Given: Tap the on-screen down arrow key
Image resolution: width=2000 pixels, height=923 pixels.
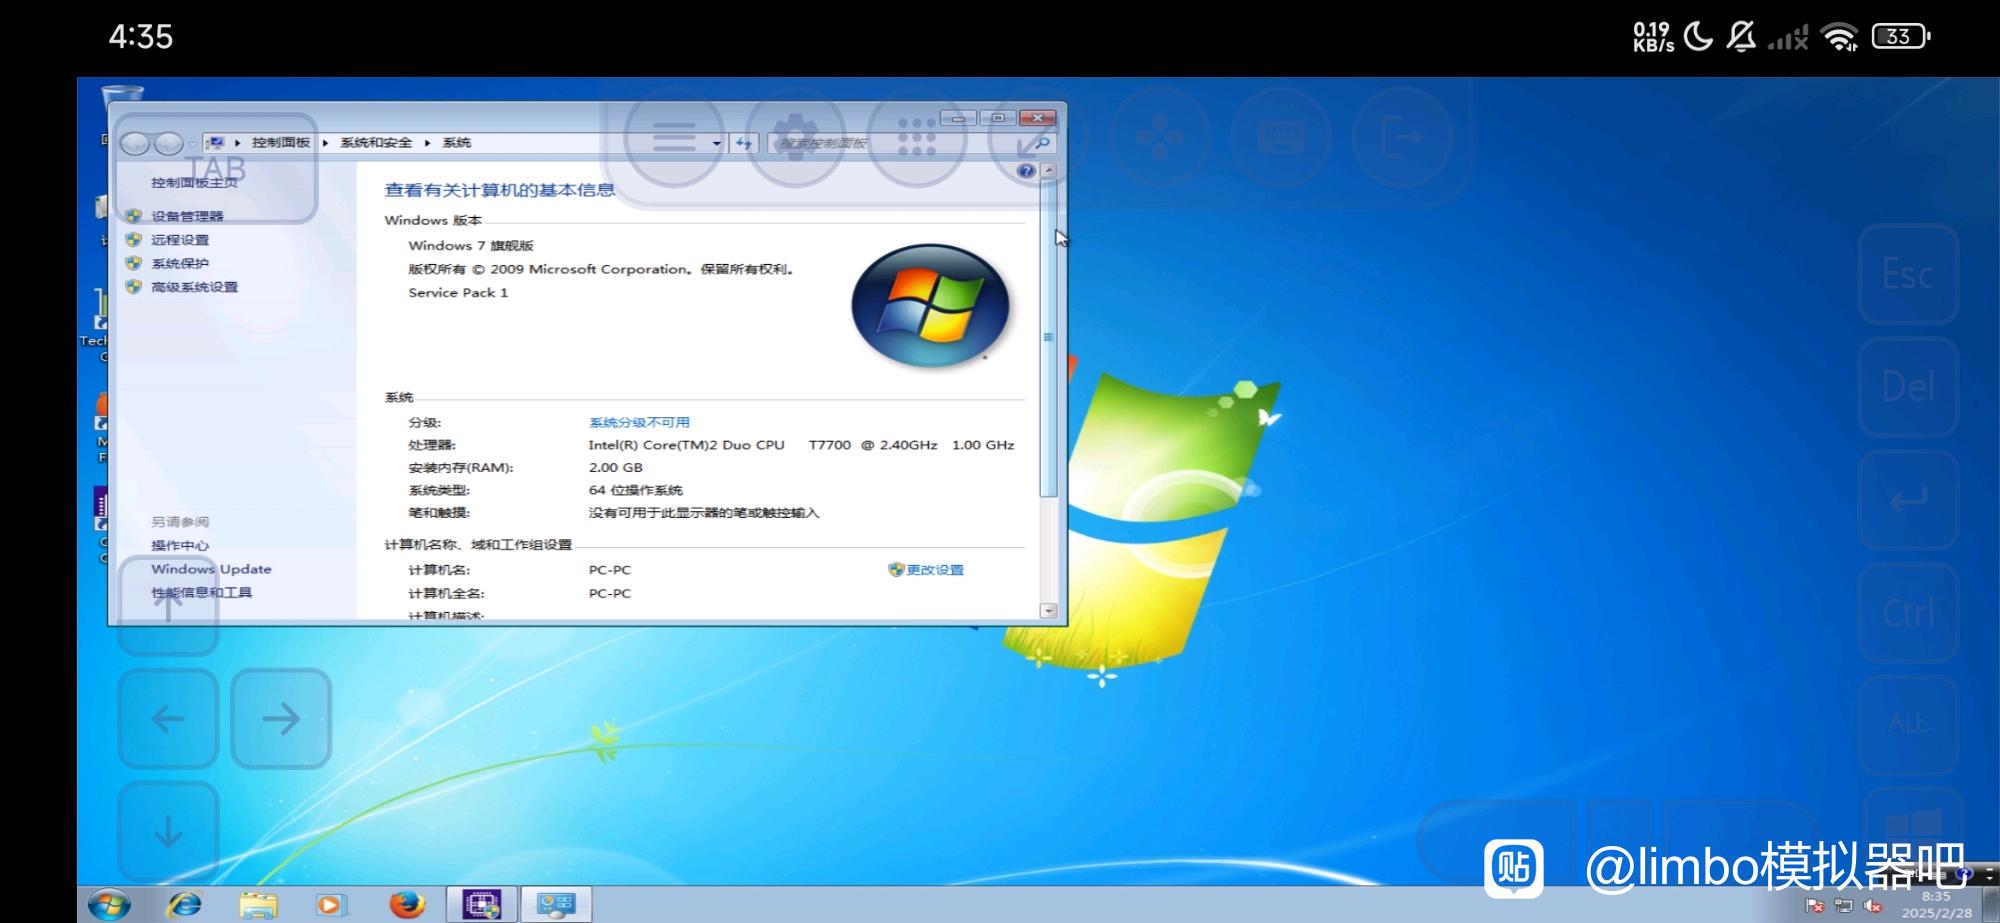Looking at the screenshot, I should [168, 831].
